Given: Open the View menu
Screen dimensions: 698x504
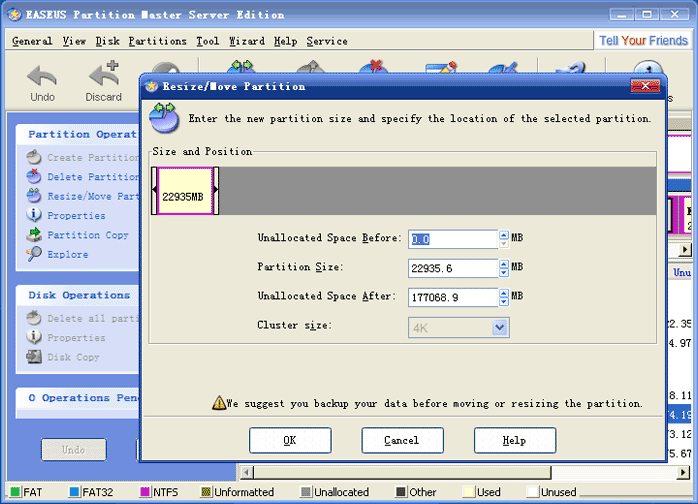Looking at the screenshot, I should [x=74, y=41].
